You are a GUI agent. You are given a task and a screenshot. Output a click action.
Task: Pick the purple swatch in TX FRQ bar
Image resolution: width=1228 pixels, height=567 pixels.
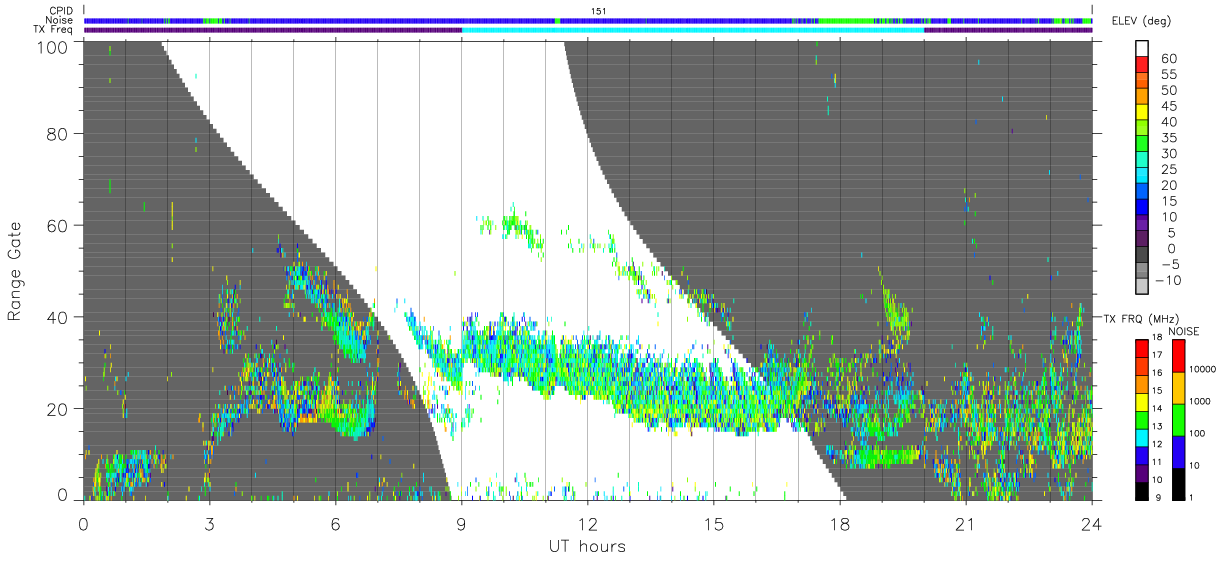[1141, 473]
